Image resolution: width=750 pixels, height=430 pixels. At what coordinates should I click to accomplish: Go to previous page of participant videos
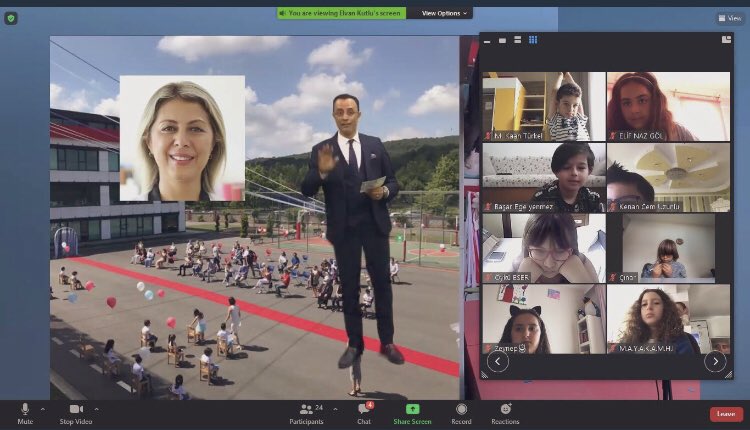pyautogui.click(x=497, y=362)
